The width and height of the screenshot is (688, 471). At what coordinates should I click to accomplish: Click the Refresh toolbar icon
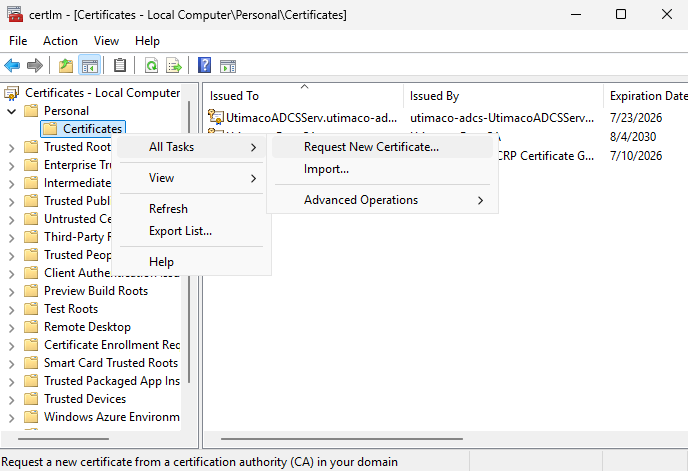[151, 66]
